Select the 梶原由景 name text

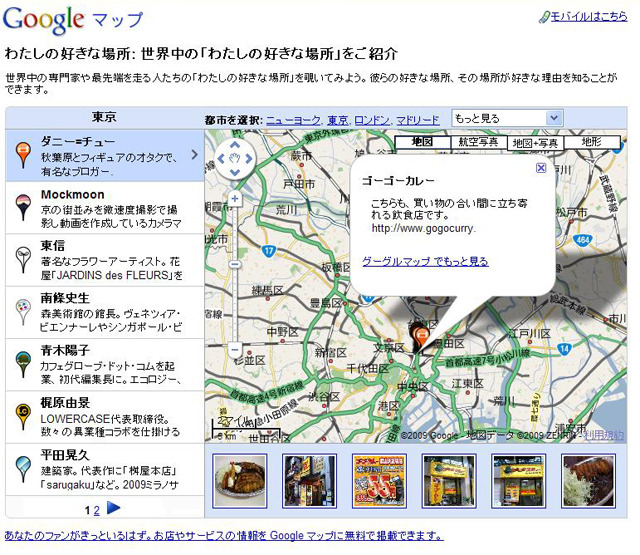tap(64, 403)
